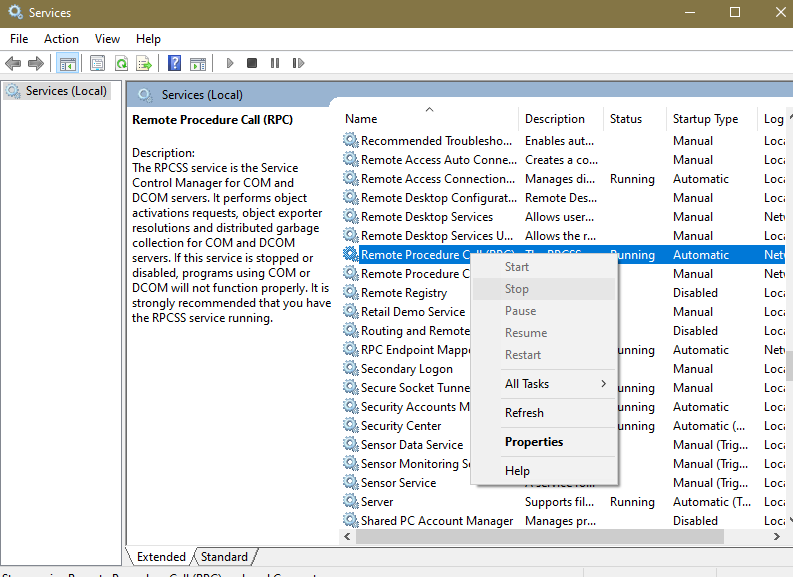Click gear icon of Security Center row
793x577 pixels.
point(350,425)
